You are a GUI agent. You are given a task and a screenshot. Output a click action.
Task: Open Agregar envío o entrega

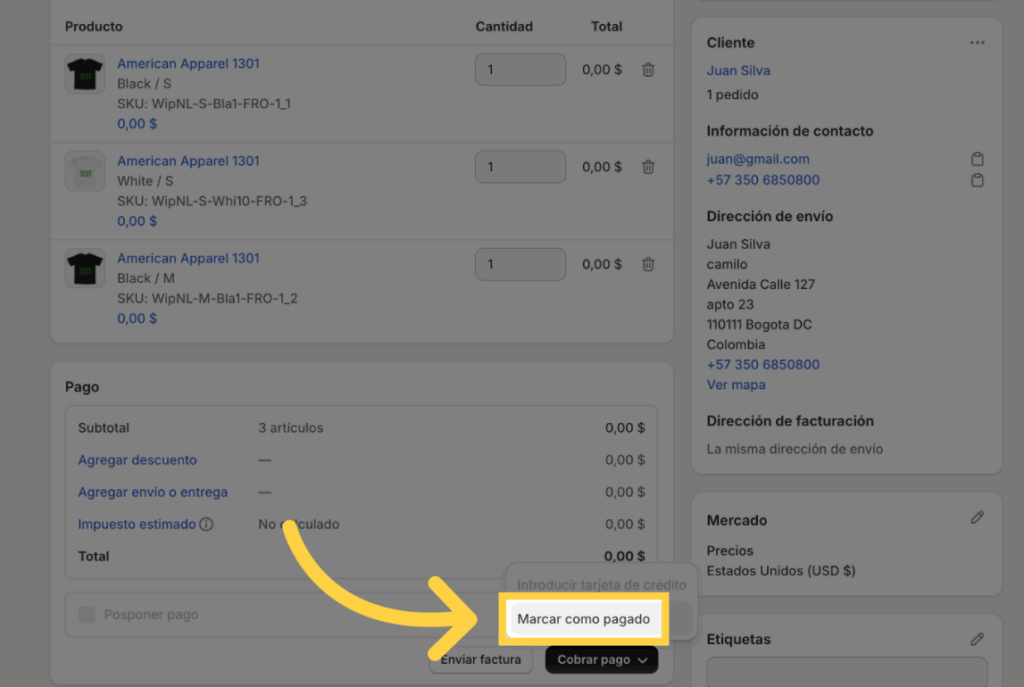pos(152,492)
